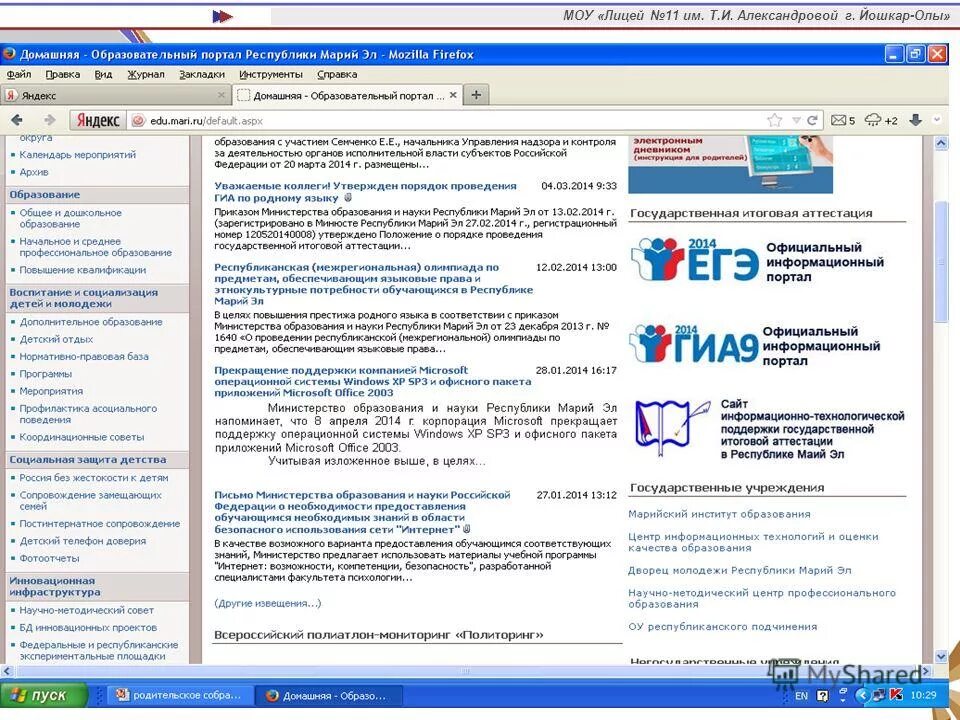Switch to 'родительское собра...' taskbar window
This screenshot has height=720, width=960.
[180, 696]
